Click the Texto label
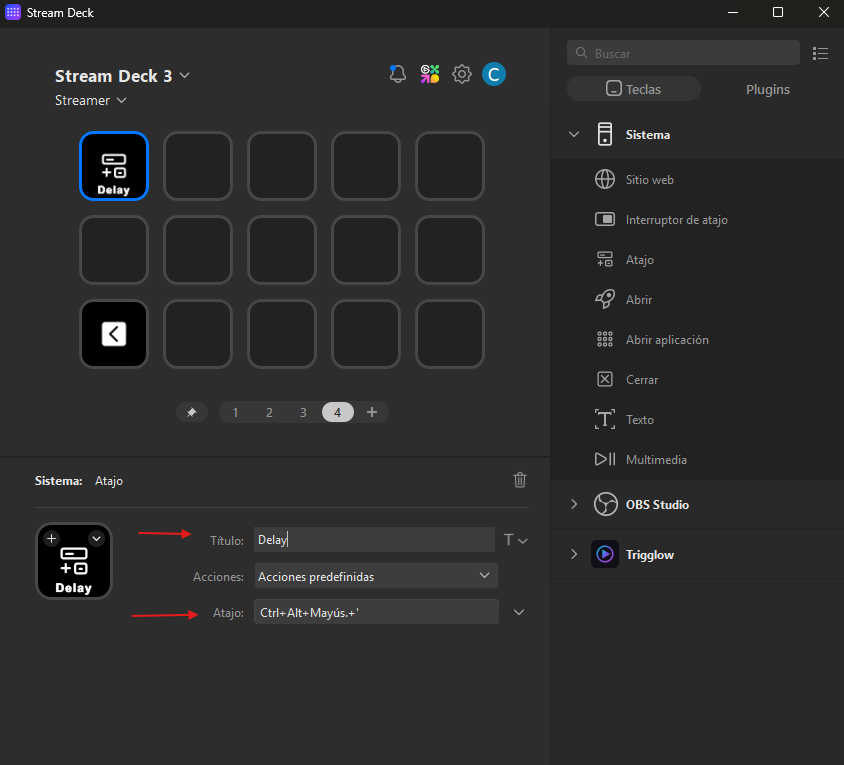The image size is (844, 765). pyautogui.click(x=639, y=419)
